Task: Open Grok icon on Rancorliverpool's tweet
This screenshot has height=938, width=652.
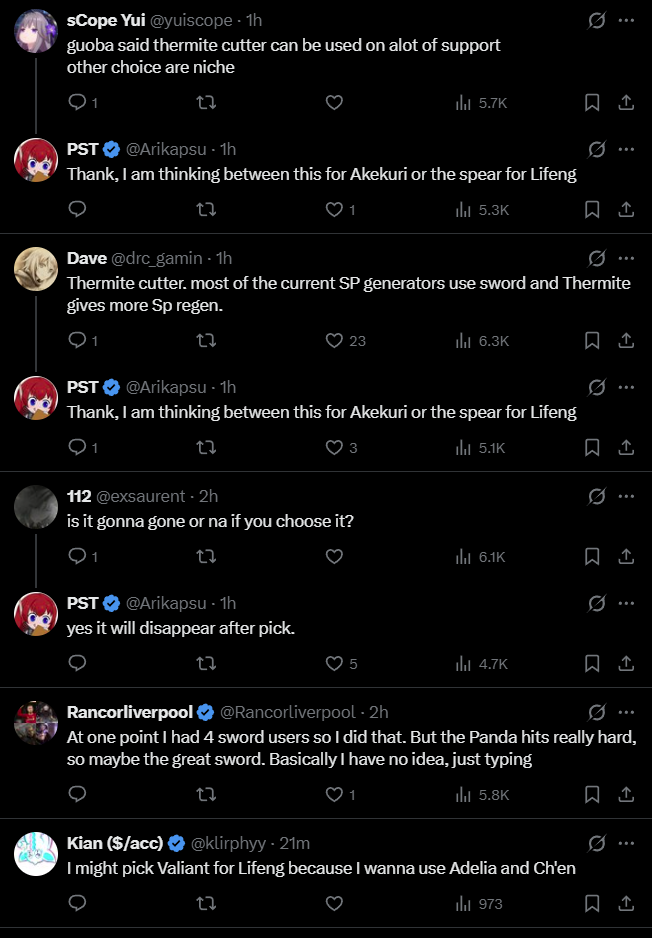Action: tap(597, 713)
